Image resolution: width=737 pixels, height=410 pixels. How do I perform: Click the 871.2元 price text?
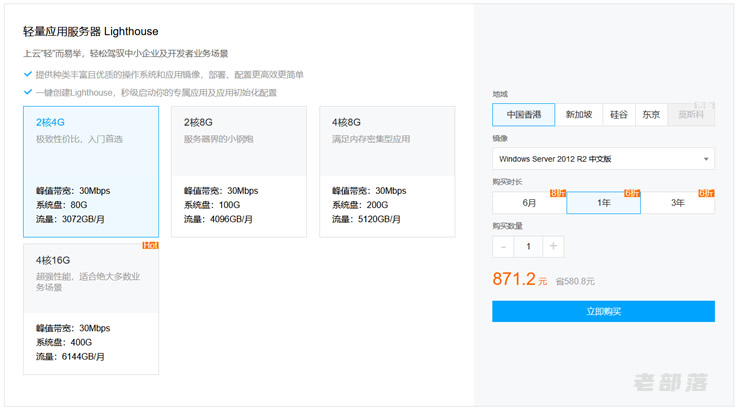(x=520, y=279)
